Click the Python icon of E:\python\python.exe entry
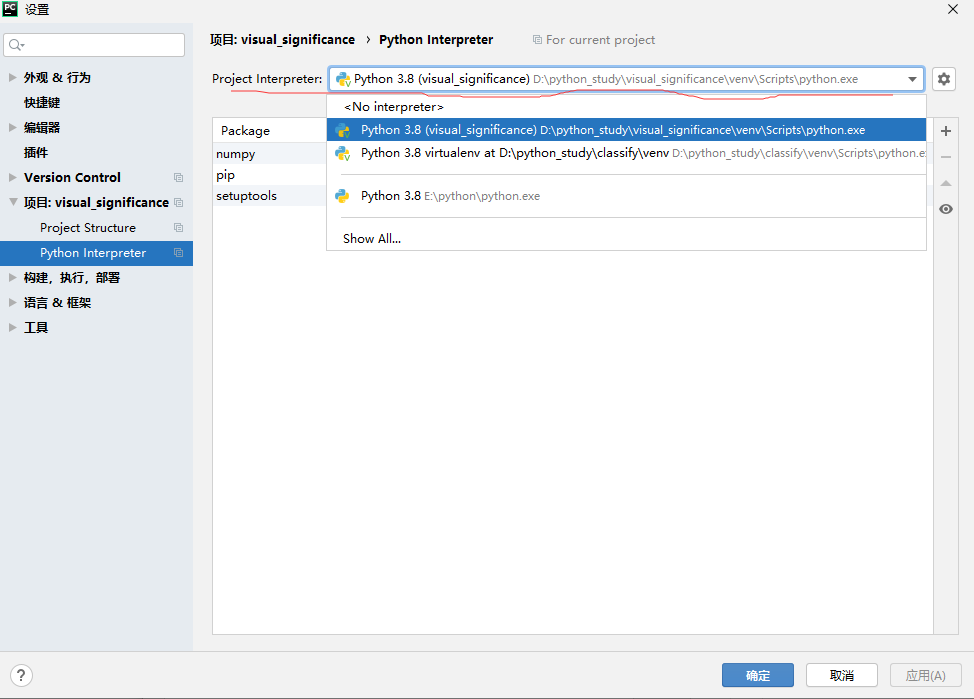This screenshot has width=974, height=699. pyautogui.click(x=342, y=196)
